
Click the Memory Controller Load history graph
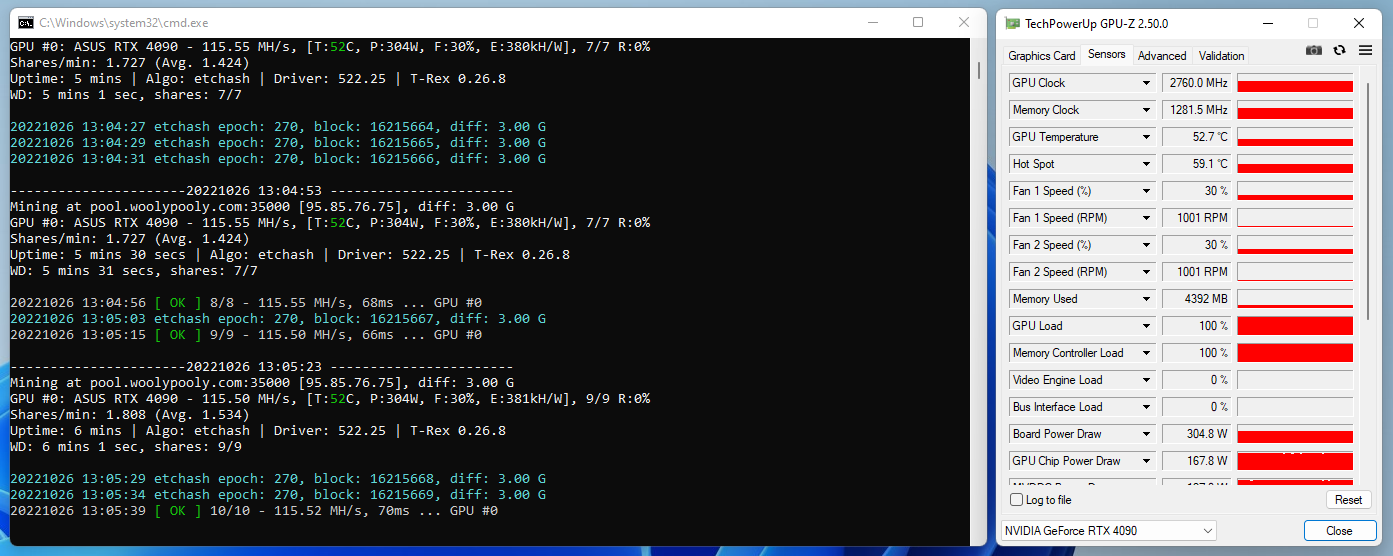pos(1295,353)
